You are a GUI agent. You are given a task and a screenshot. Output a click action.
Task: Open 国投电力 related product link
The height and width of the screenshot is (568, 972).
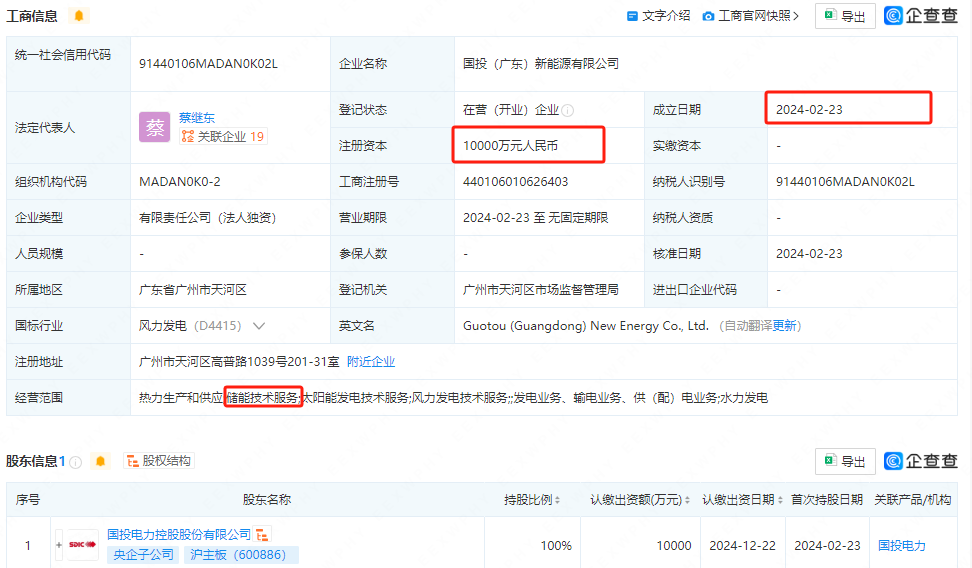pyautogui.click(x=902, y=546)
